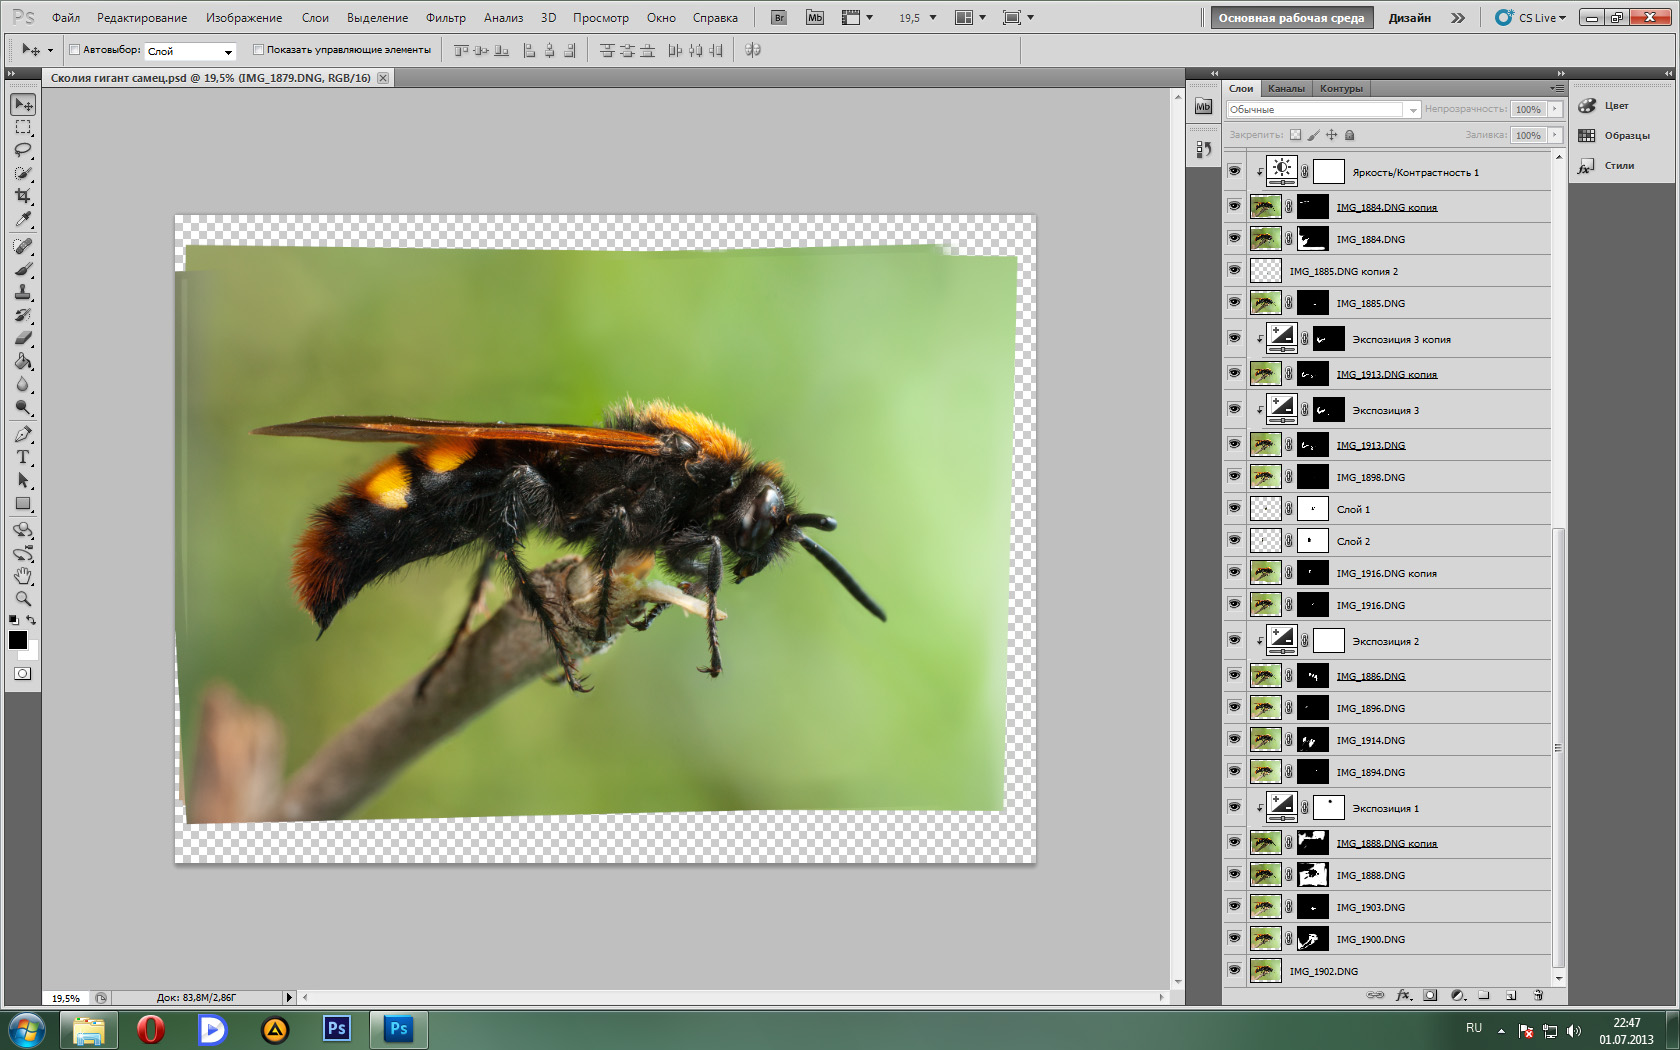This screenshot has height=1050, width=1680.
Task: Switch to the Дизайн workspace
Action: pyautogui.click(x=1409, y=18)
